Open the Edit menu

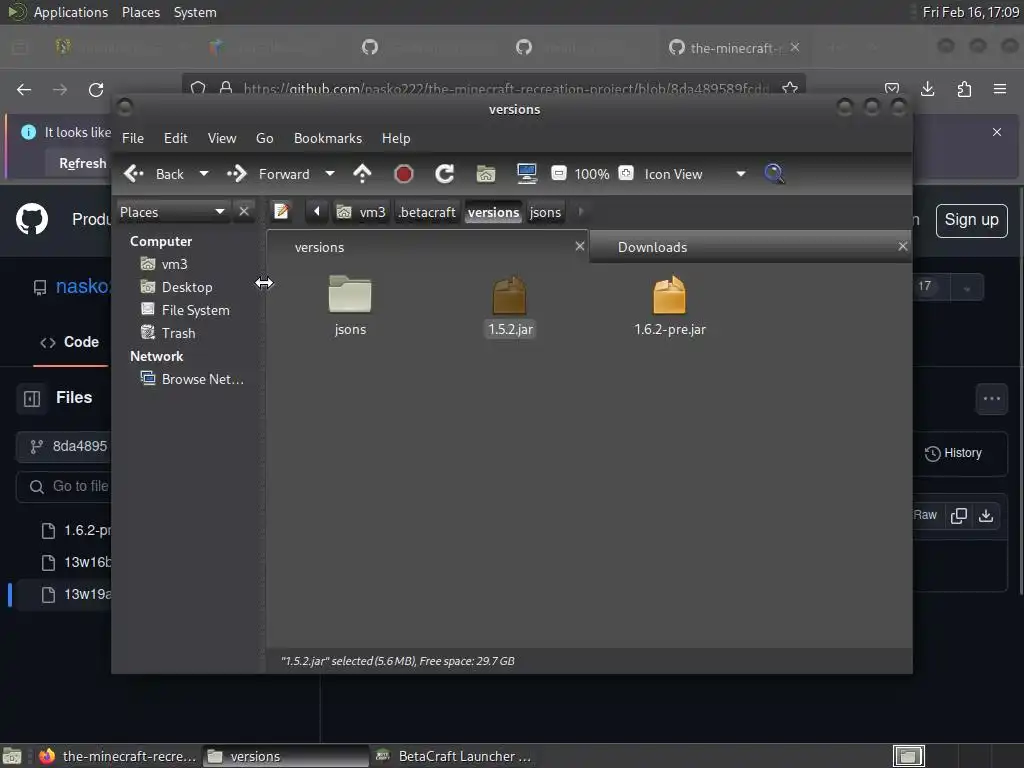coord(176,138)
